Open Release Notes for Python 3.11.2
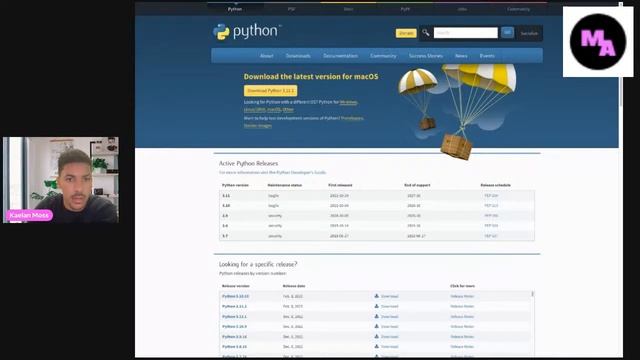Viewport: 640px width, 360px height. [462, 307]
